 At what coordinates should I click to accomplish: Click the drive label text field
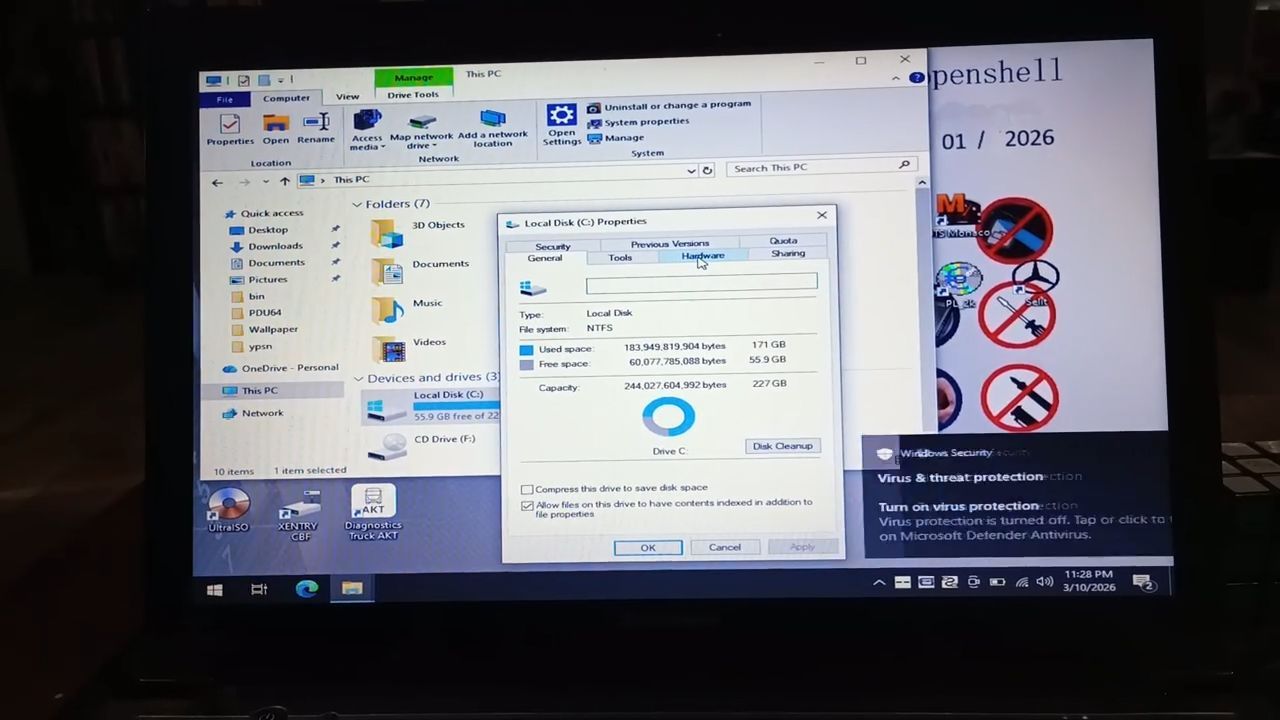(x=701, y=284)
